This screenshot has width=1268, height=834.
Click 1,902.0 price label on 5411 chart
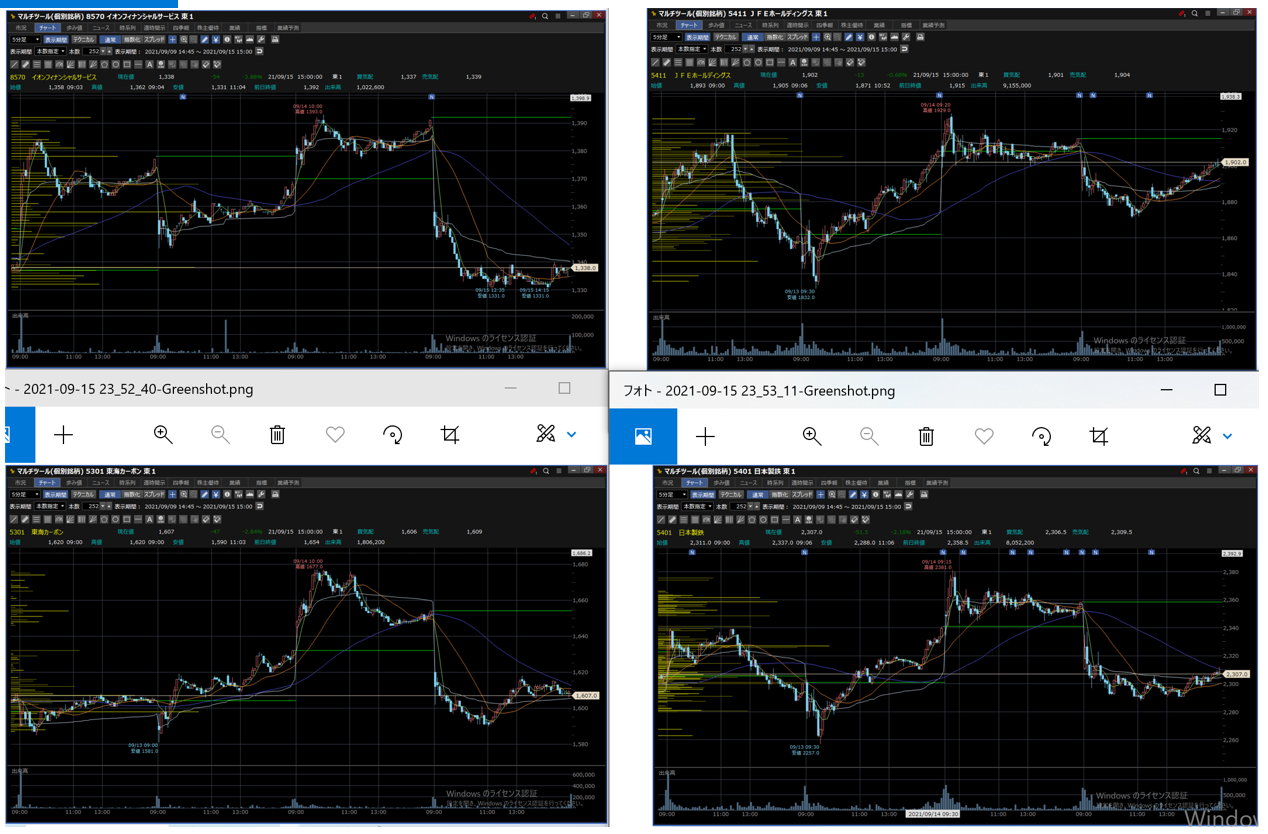pyautogui.click(x=1235, y=162)
